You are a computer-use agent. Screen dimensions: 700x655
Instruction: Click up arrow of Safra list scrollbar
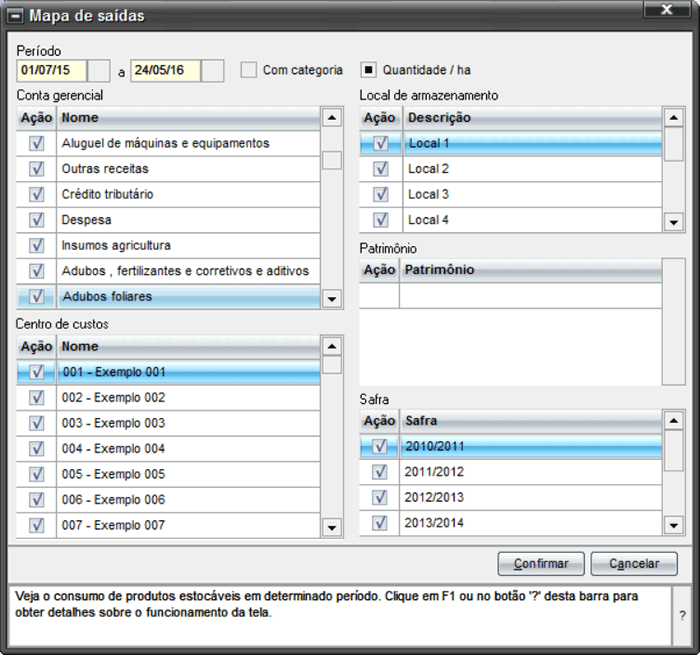point(674,421)
